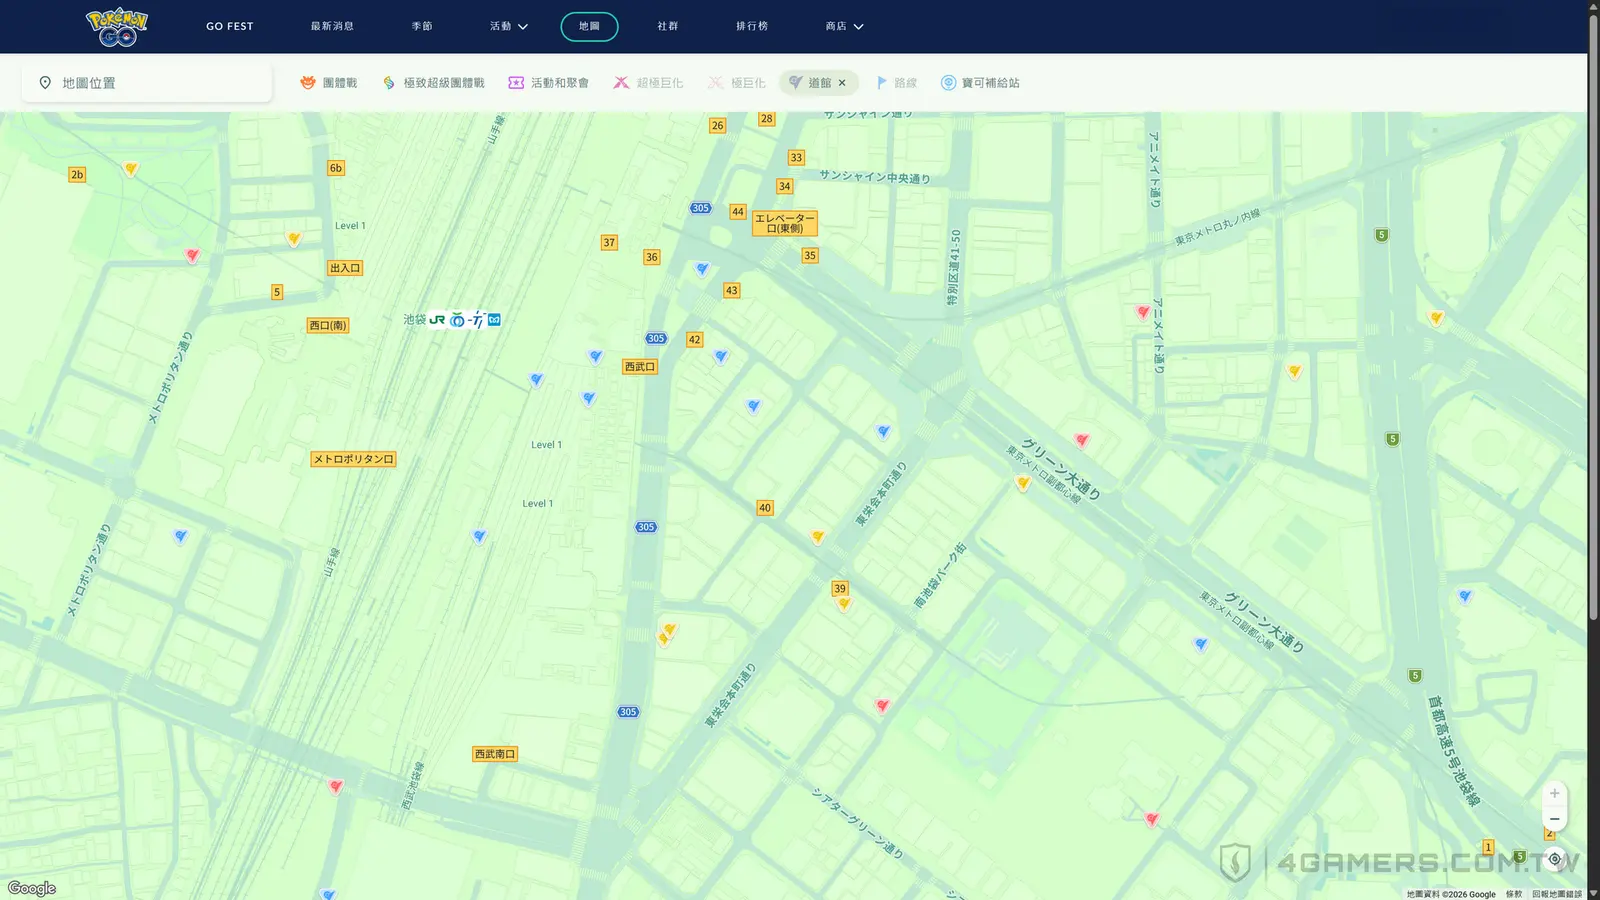Enable the 極巨化 filter label
1600x900 pixels.
[x=748, y=83]
